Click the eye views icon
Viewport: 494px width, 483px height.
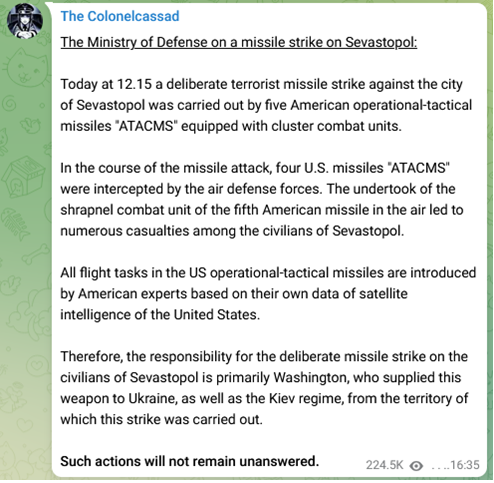416,465
